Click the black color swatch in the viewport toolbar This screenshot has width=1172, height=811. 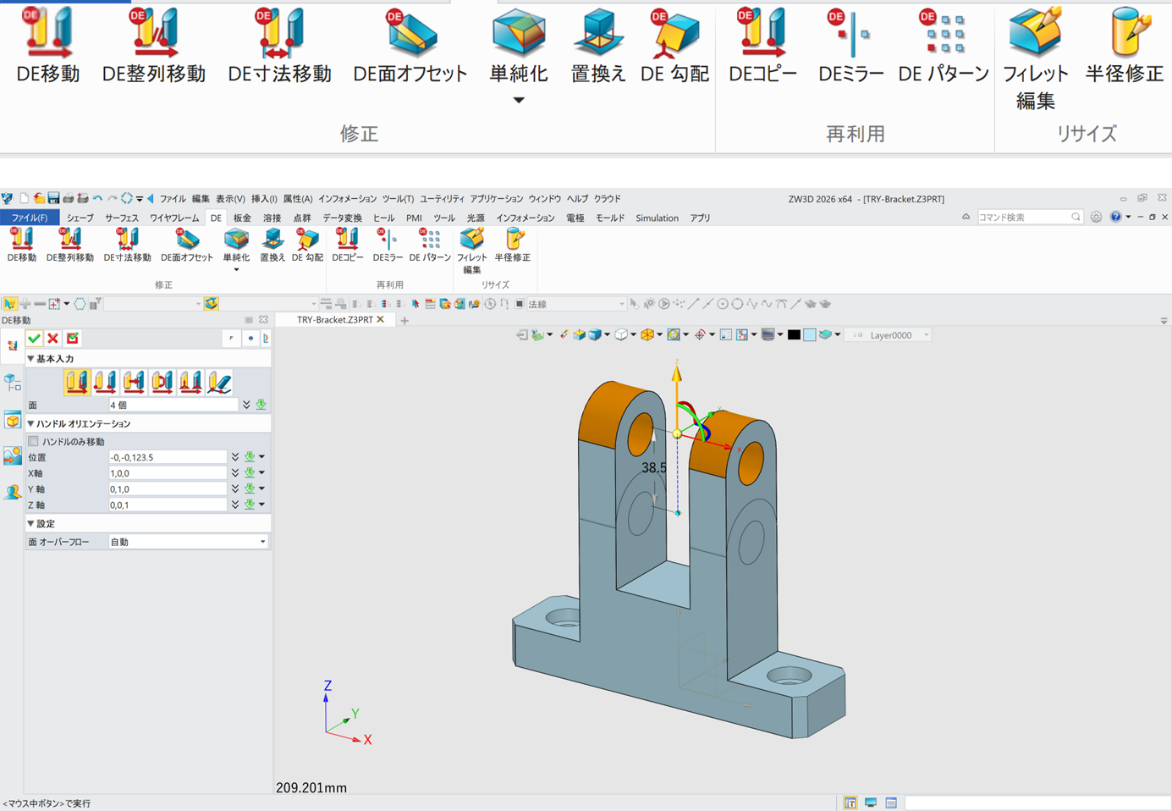pos(794,335)
